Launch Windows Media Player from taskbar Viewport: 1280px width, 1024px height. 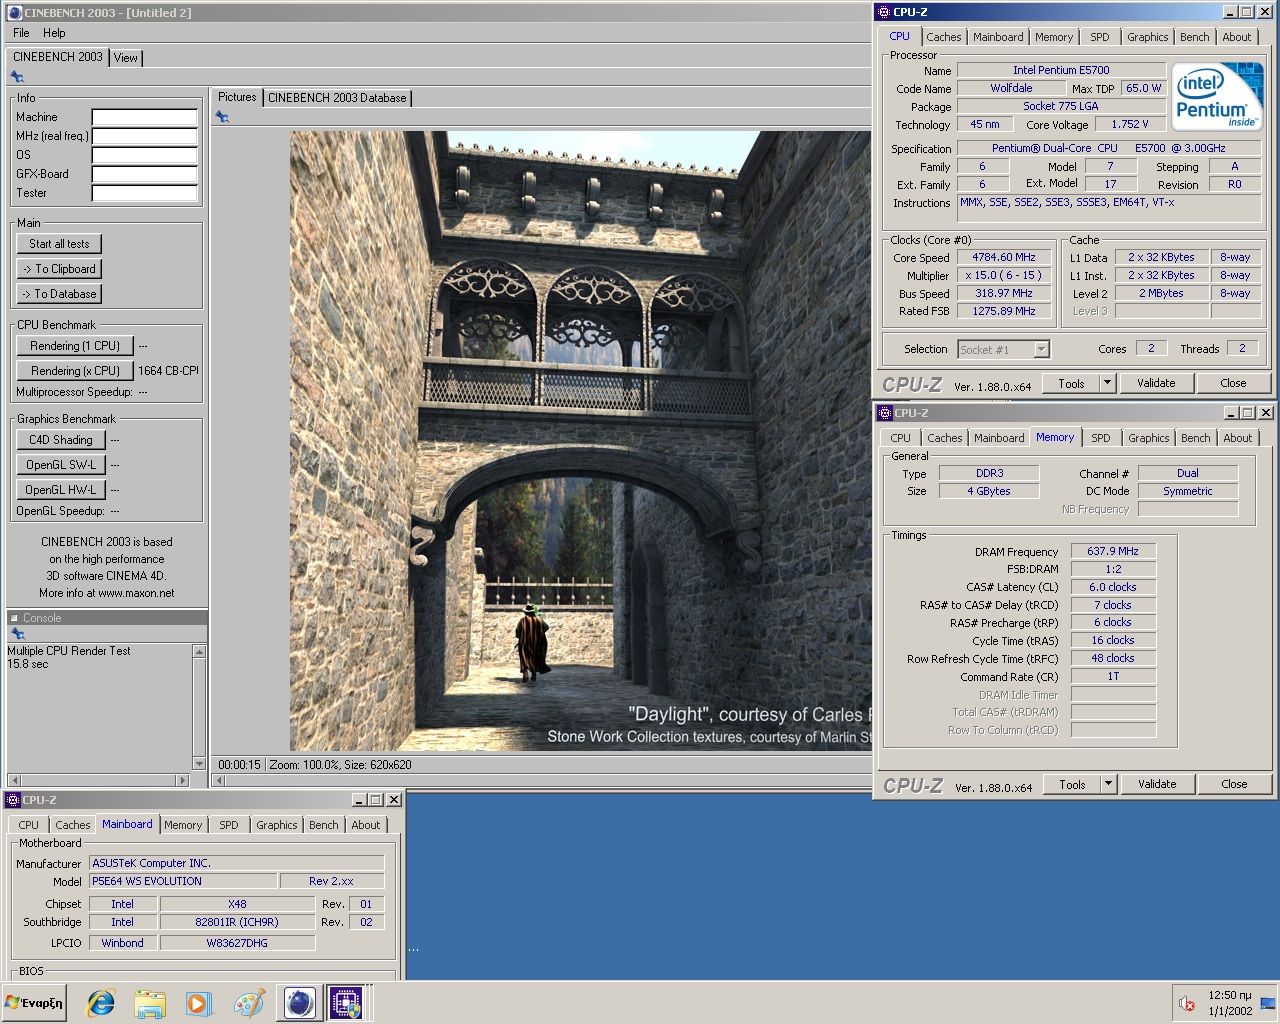pyautogui.click(x=198, y=1003)
